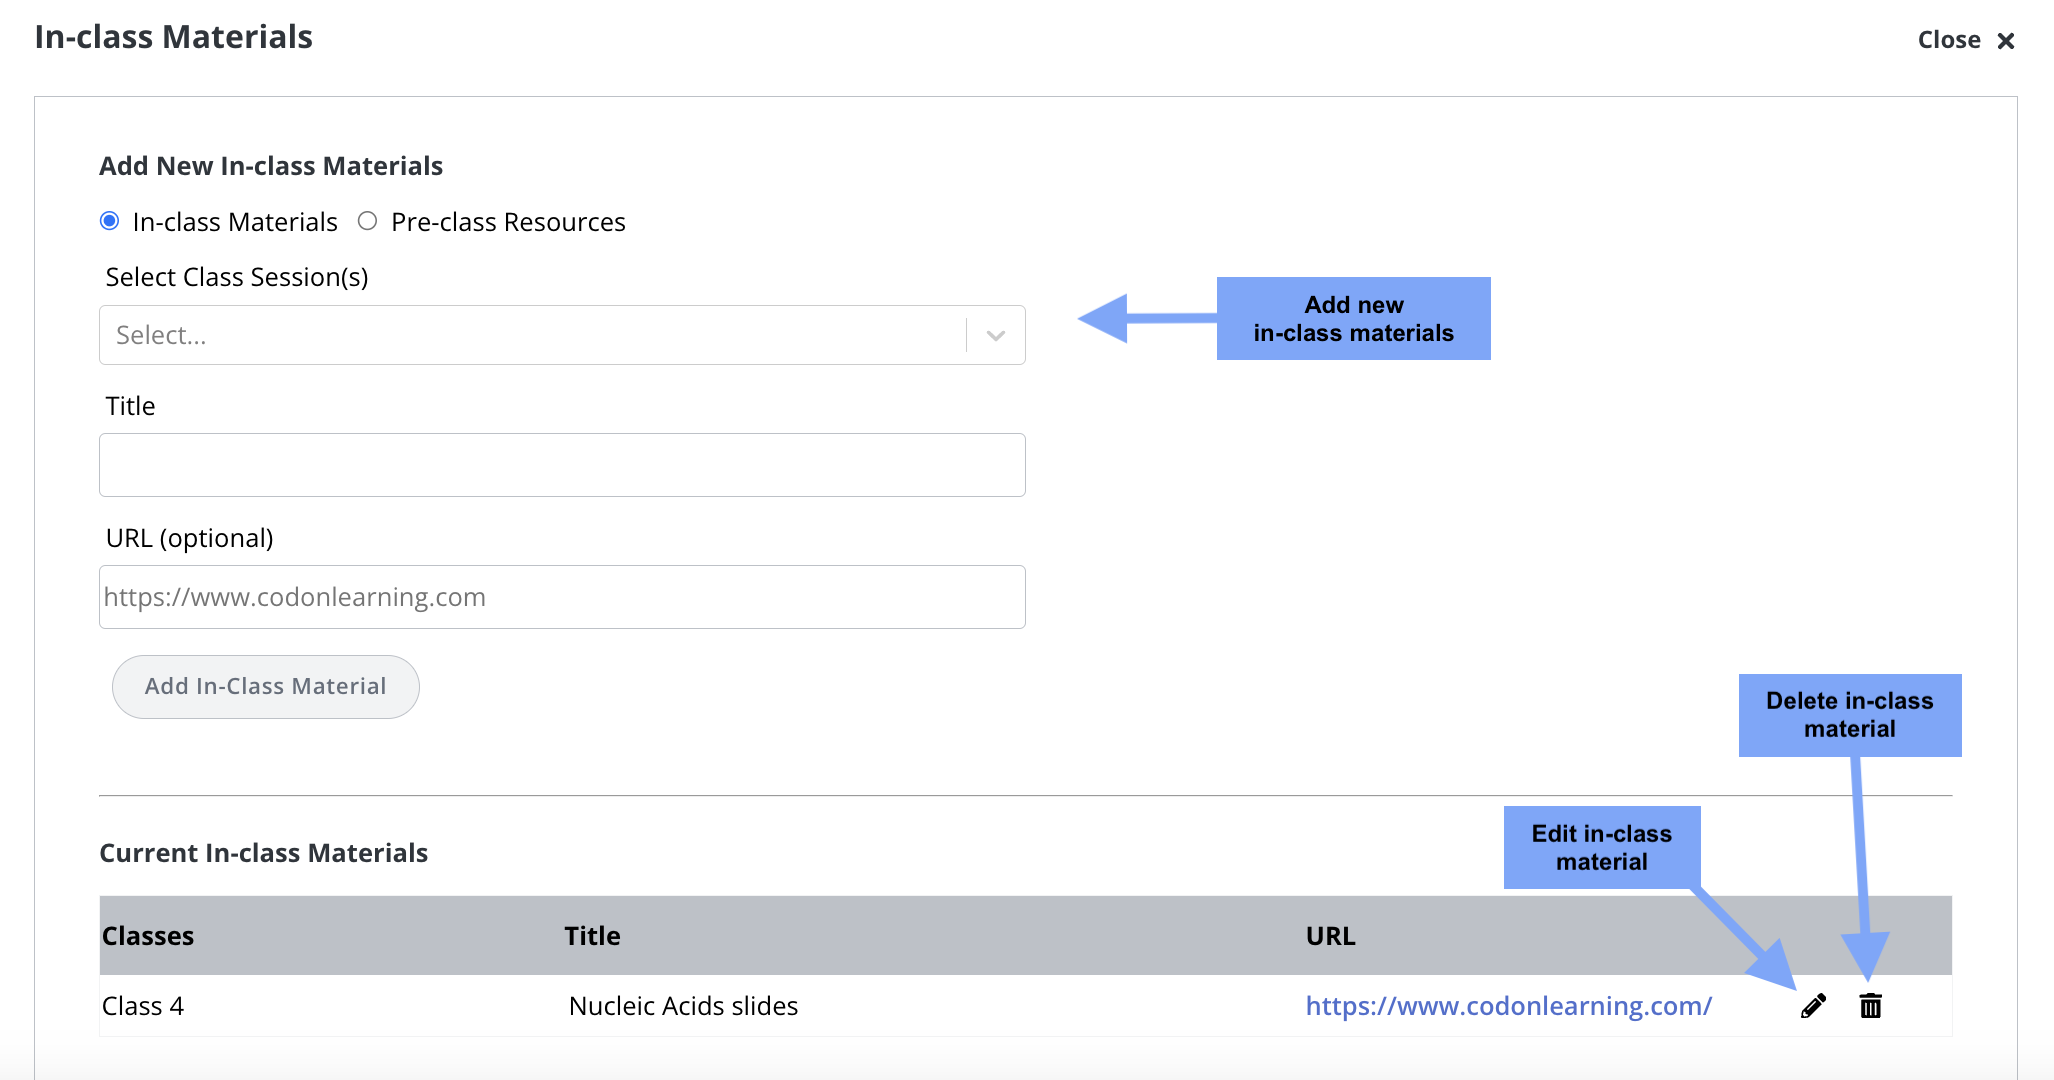Screen dimensions: 2054x1080
Task: Click the trash delete icon for Nucleic Acids slides
Action: [x=1870, y=1005]
